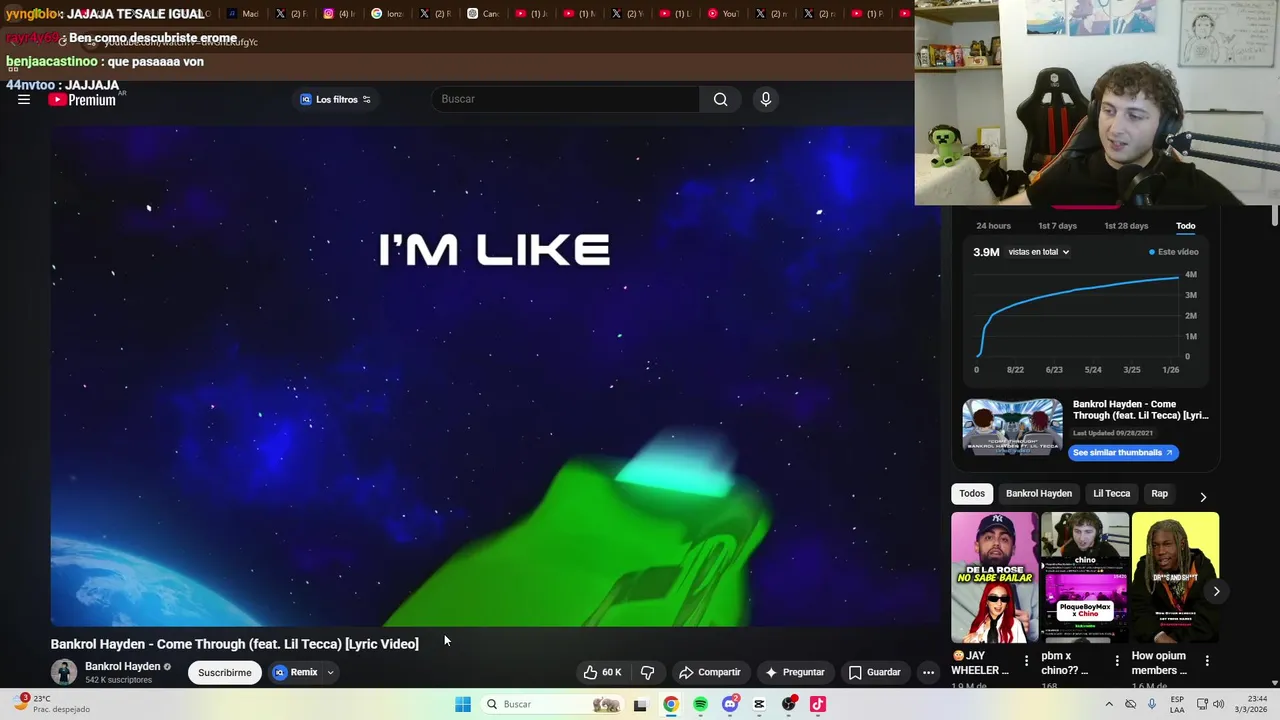This screenshot has height=720, width=1280.
Task: Open Google Chrome from taskbar
Action: tap(671, 704)
